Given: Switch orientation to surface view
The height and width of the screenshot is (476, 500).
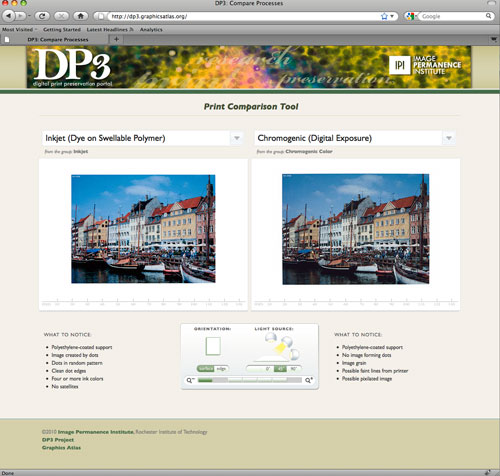Looking at the screenshot, I should click(206, 369).
